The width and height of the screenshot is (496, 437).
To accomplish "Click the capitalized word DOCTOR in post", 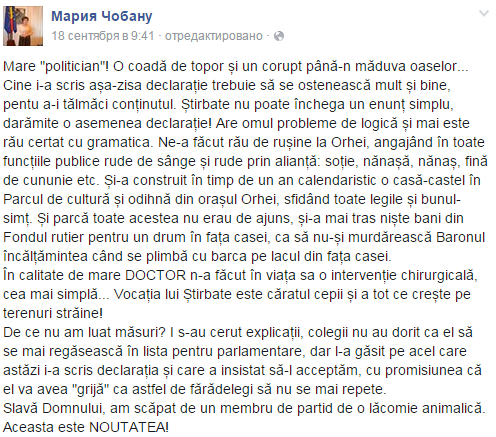I will coord(155,275).
